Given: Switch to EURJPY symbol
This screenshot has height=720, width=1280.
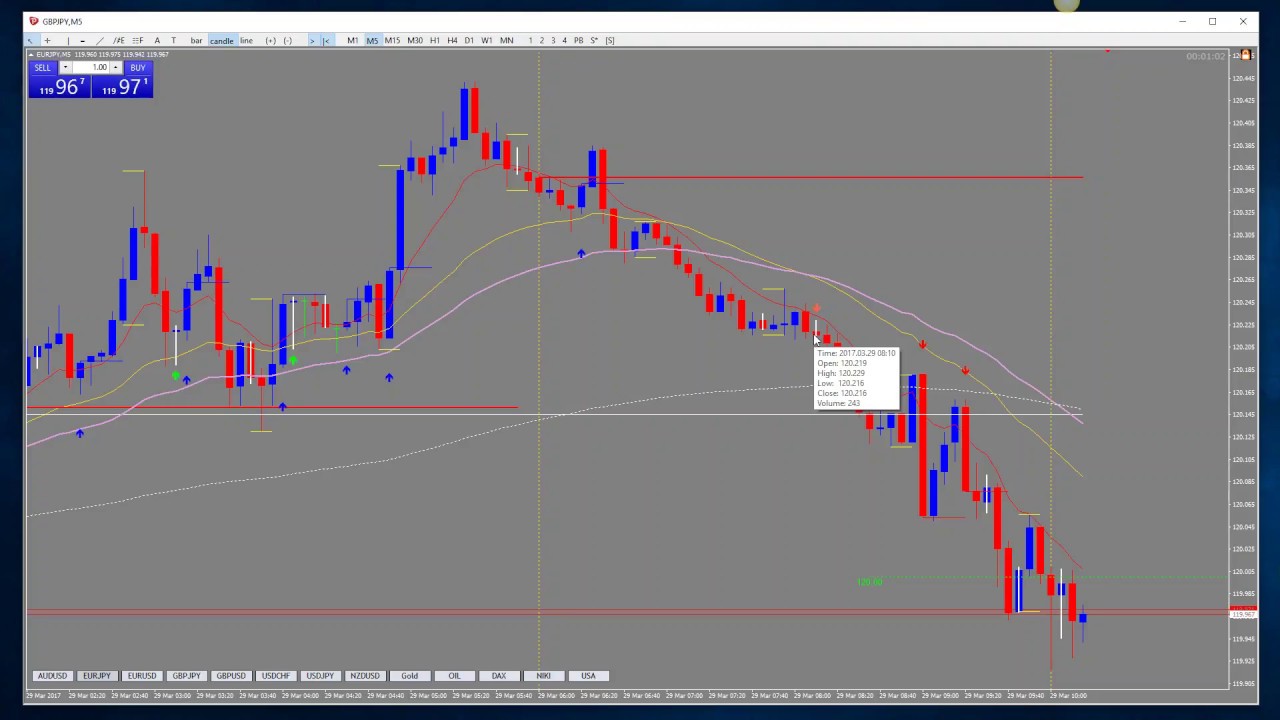Looking at the screenshot, I should [x=96, y=676].
